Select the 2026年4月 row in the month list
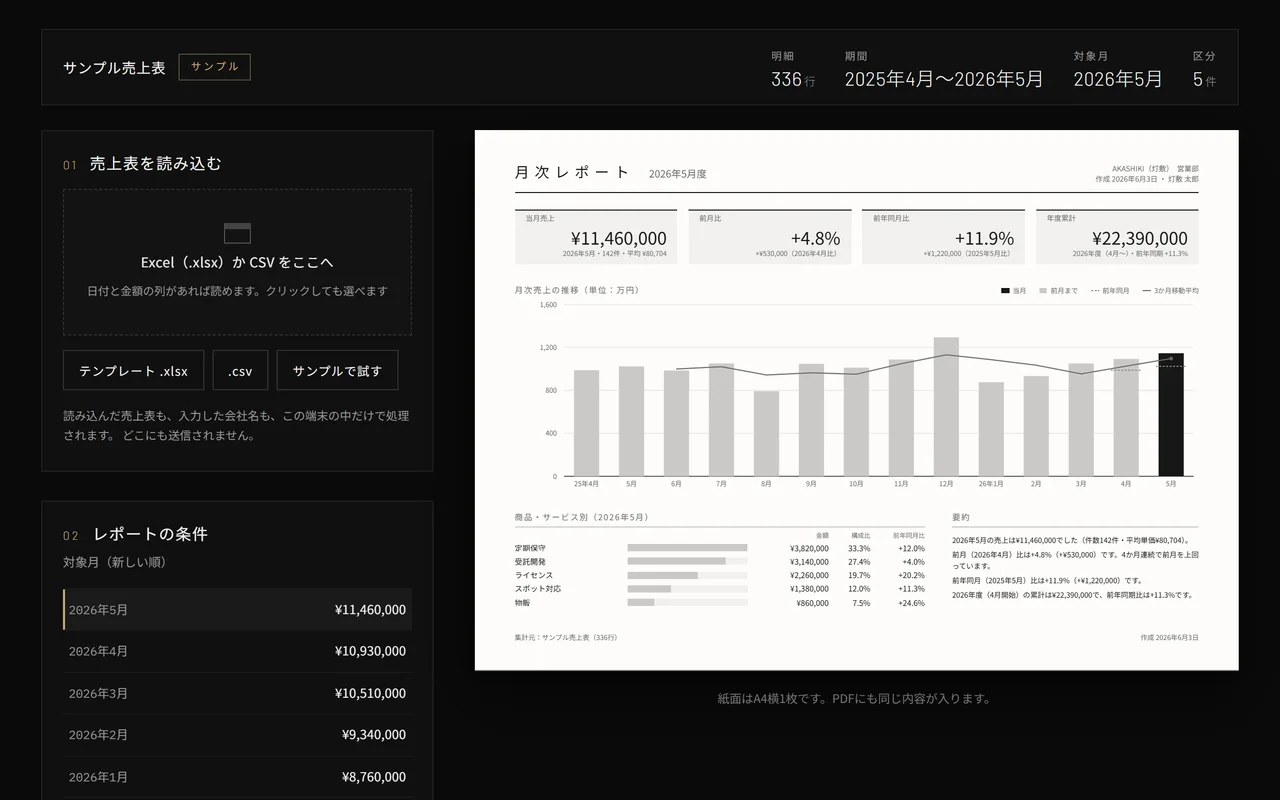This screenshot has width=1280, height=800. coord(237,651)
